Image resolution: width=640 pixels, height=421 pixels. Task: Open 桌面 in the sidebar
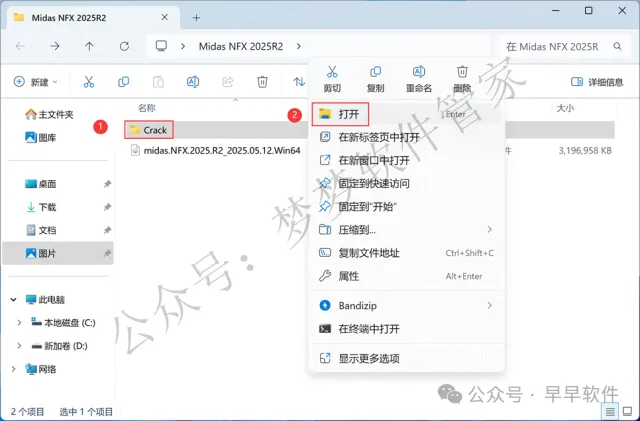click(x=41, y=184)
